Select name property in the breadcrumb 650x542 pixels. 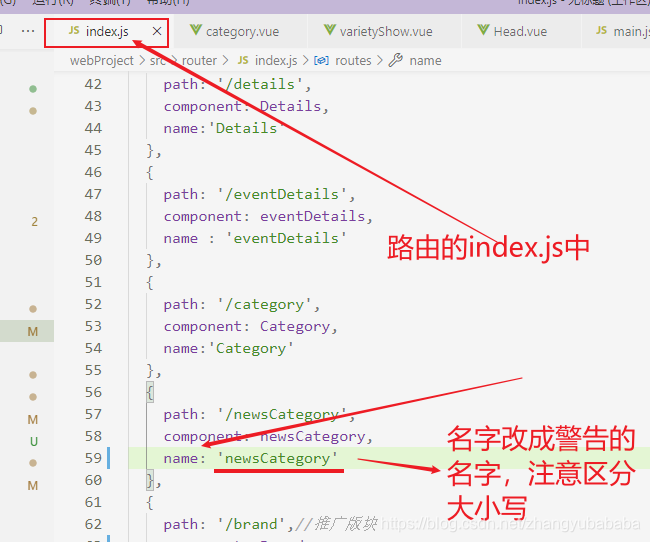click(425, 61)
